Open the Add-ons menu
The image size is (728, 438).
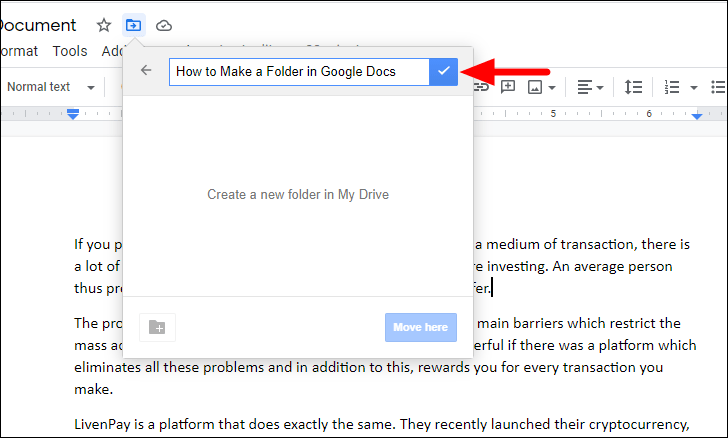point(113,51)
